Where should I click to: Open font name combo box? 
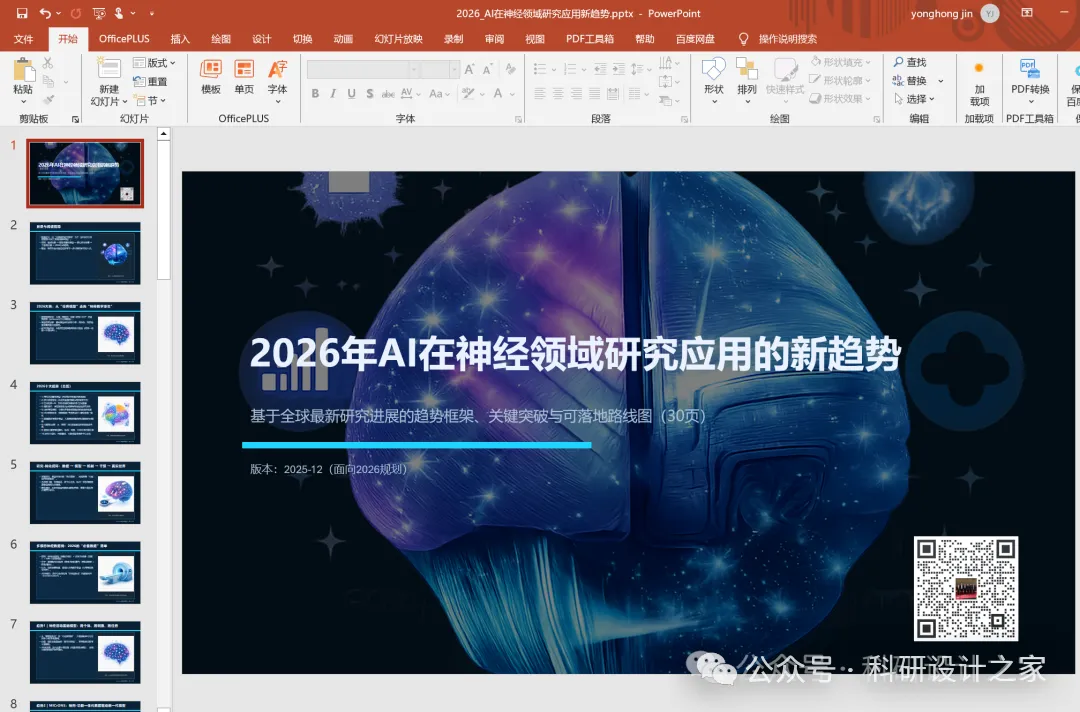point(363,69)
